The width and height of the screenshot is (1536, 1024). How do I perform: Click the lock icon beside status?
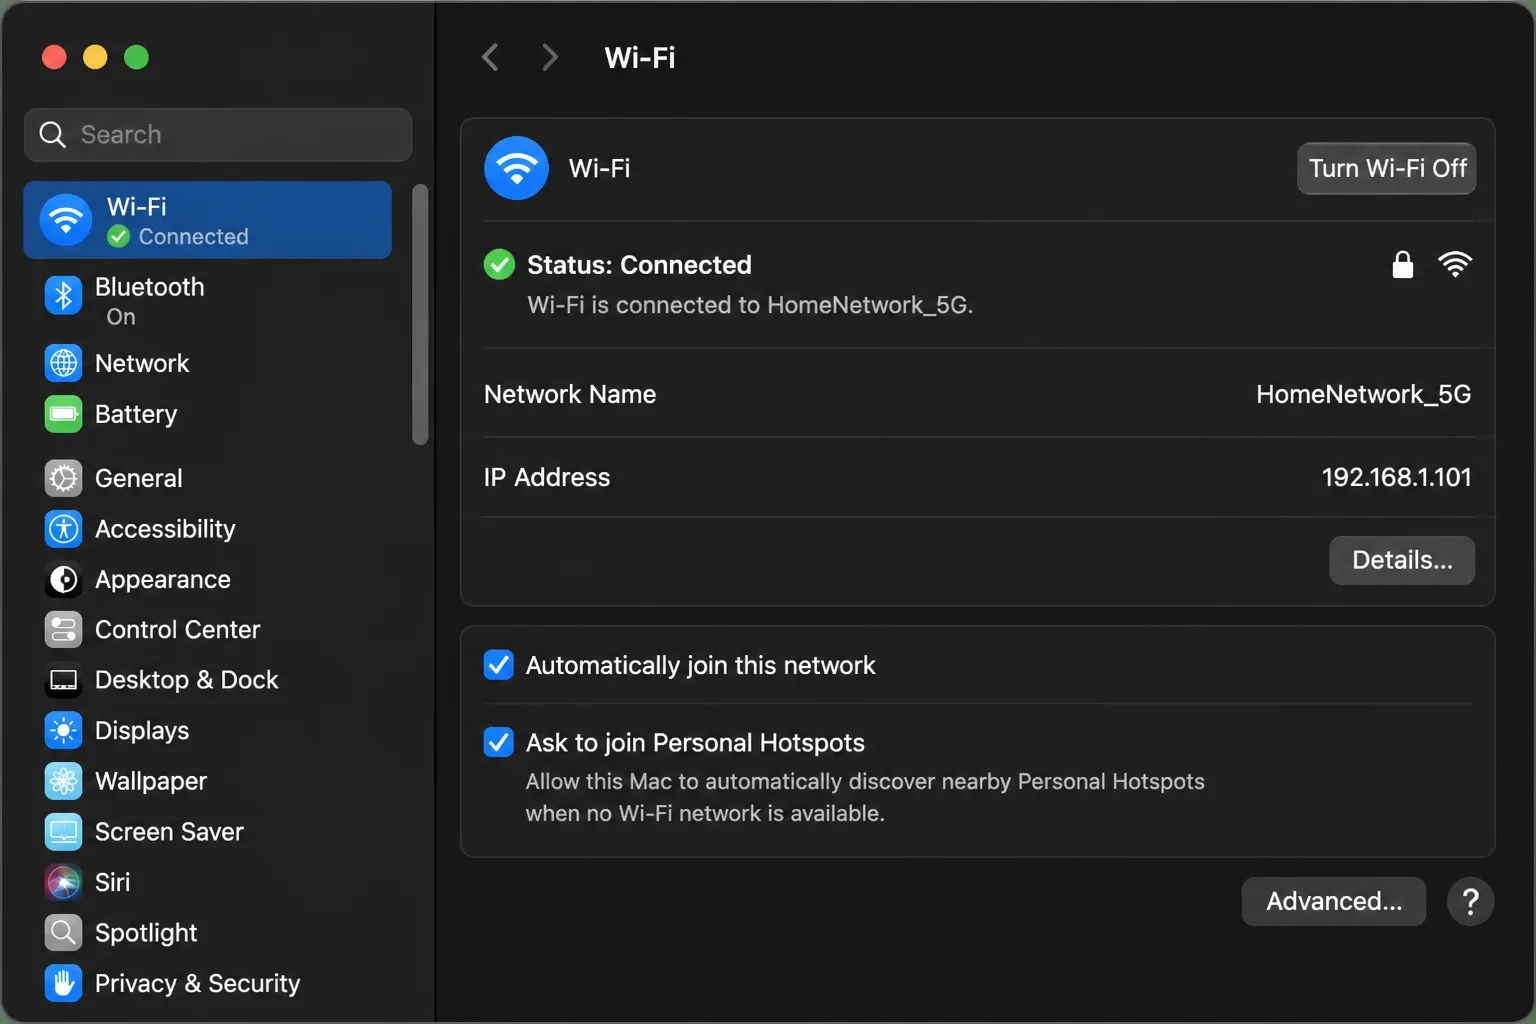coord(1403,264)
